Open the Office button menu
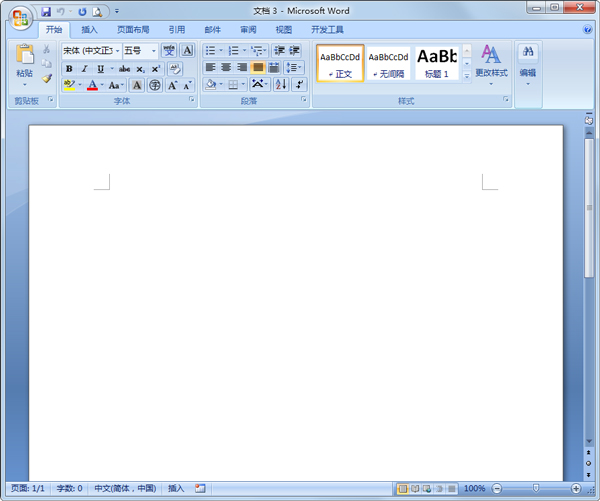Screen dimensions: 600x501 tap(20, 17)
